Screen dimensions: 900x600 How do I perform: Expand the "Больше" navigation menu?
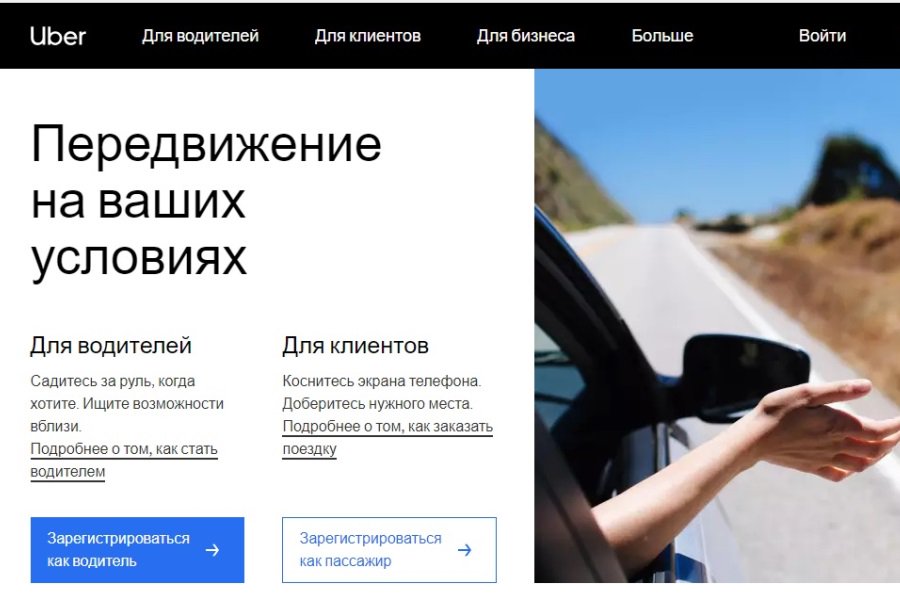[x=662, y=36]
